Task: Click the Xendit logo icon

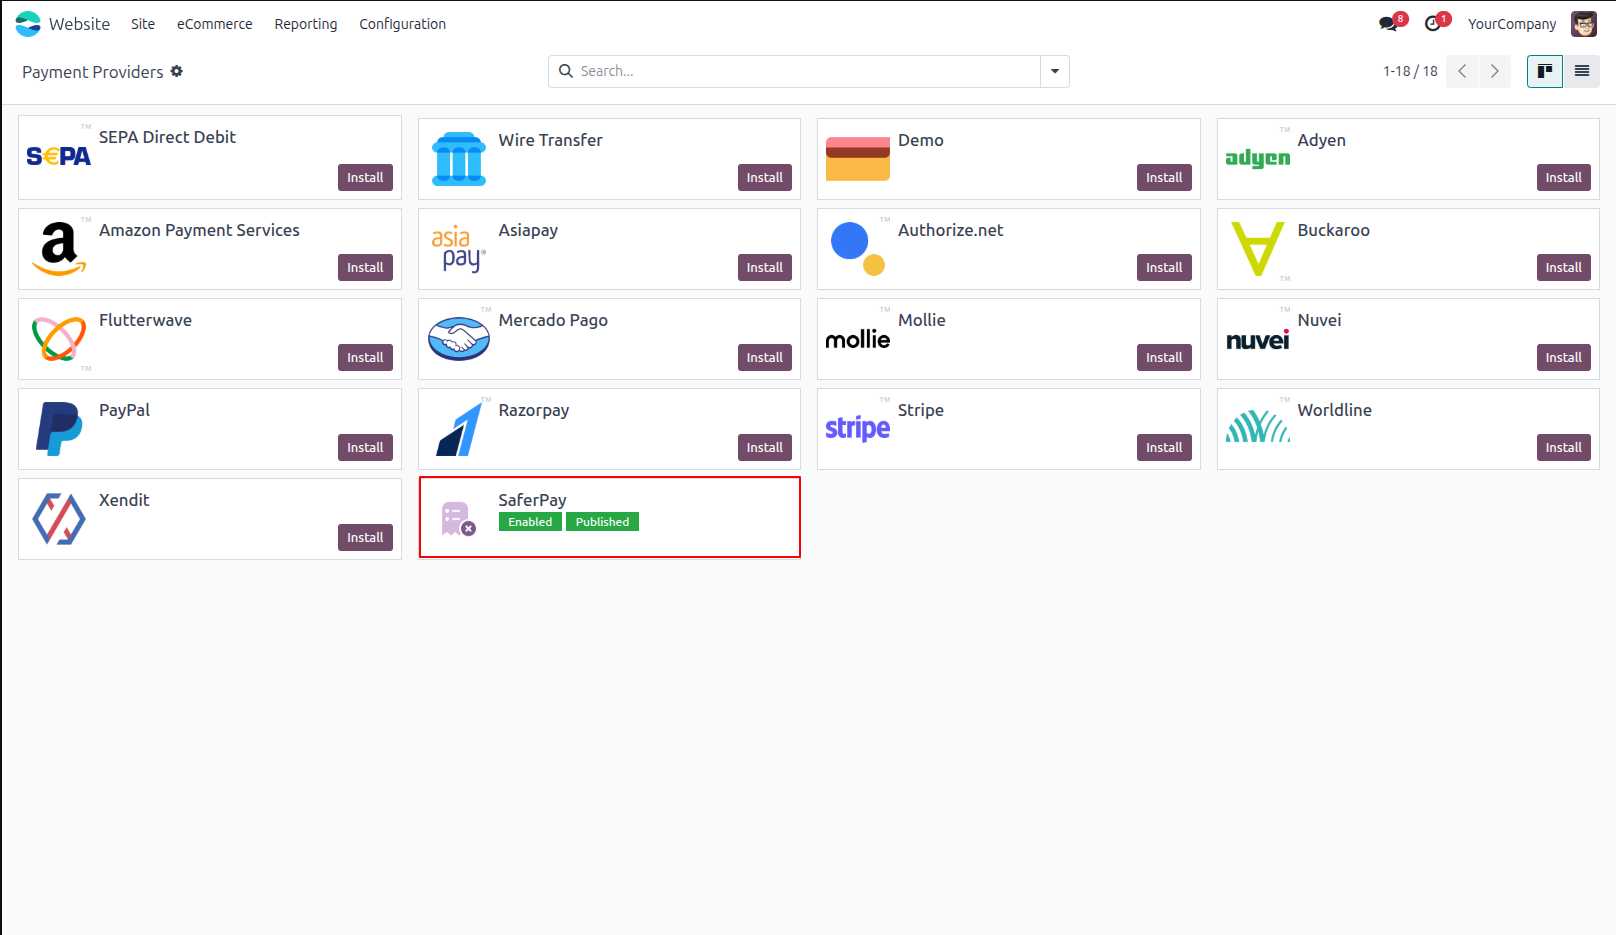Action: click(x=59, y=519)
